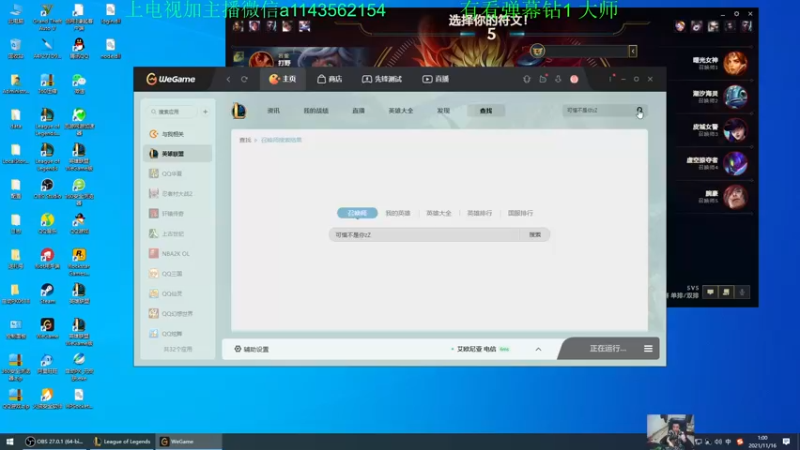The height and width of the screenshot is (450, 800).
Task: Open the 资讯 tab
Action: point(273,110)
